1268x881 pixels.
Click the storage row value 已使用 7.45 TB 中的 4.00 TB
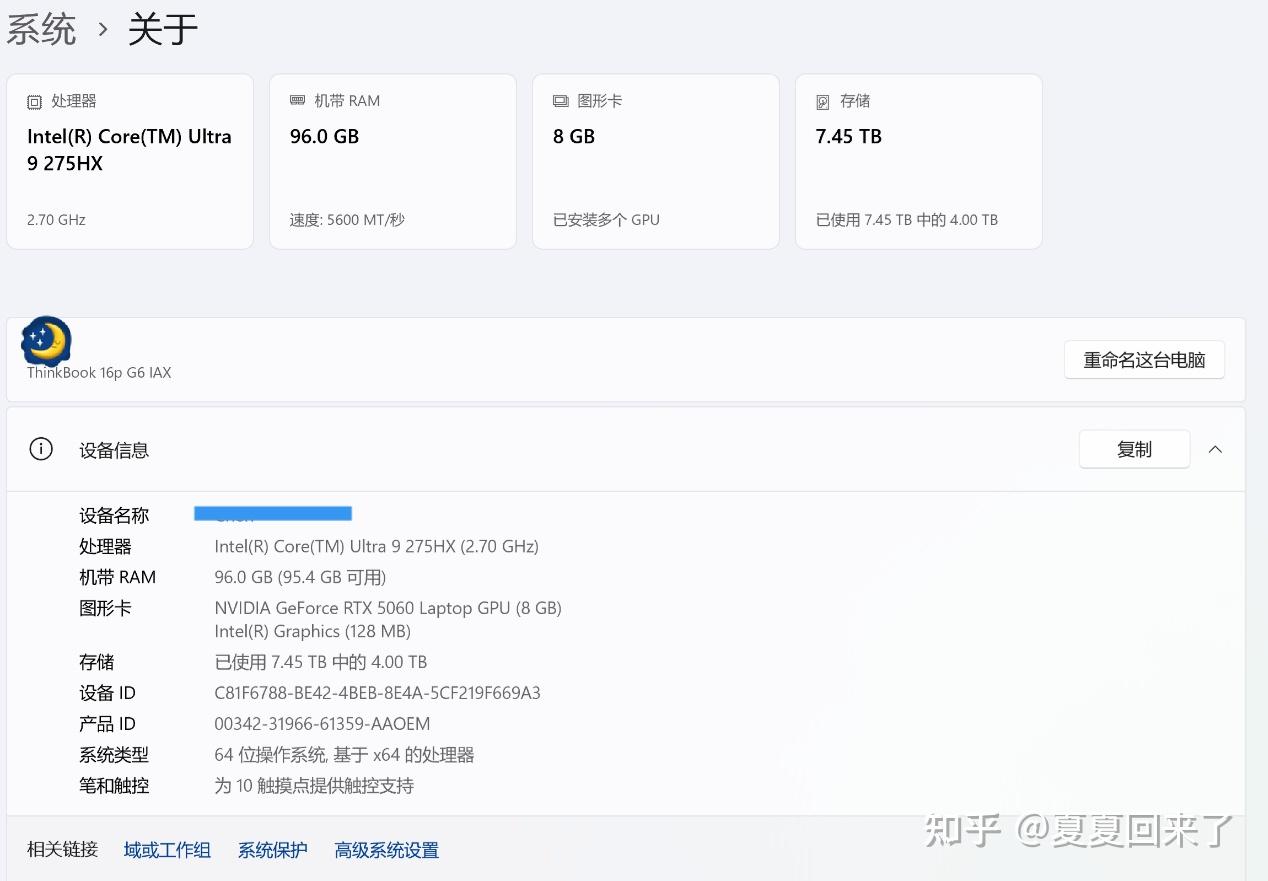click(x=321, y=662)
